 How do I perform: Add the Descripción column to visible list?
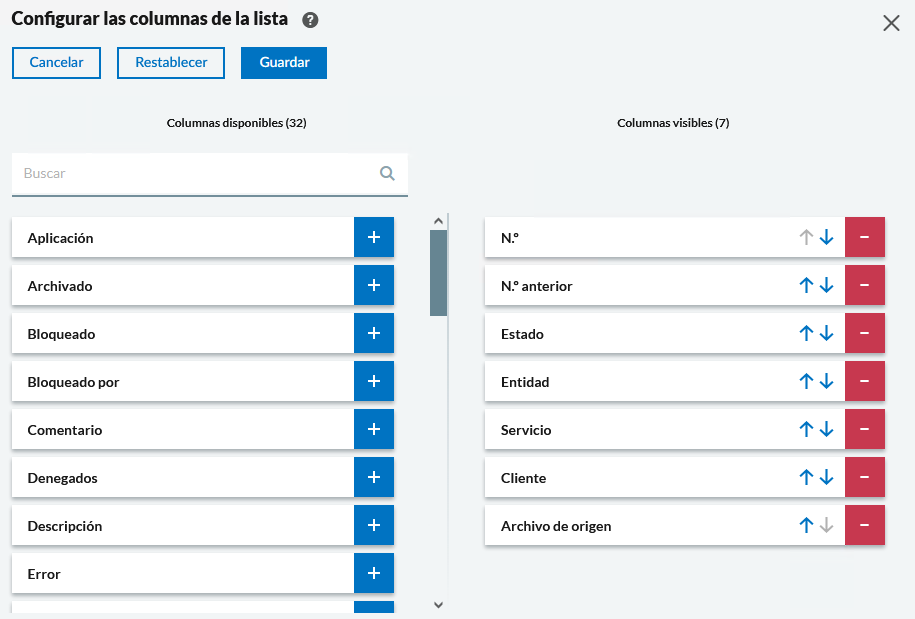pyautogui.click(x=373, y=526)
